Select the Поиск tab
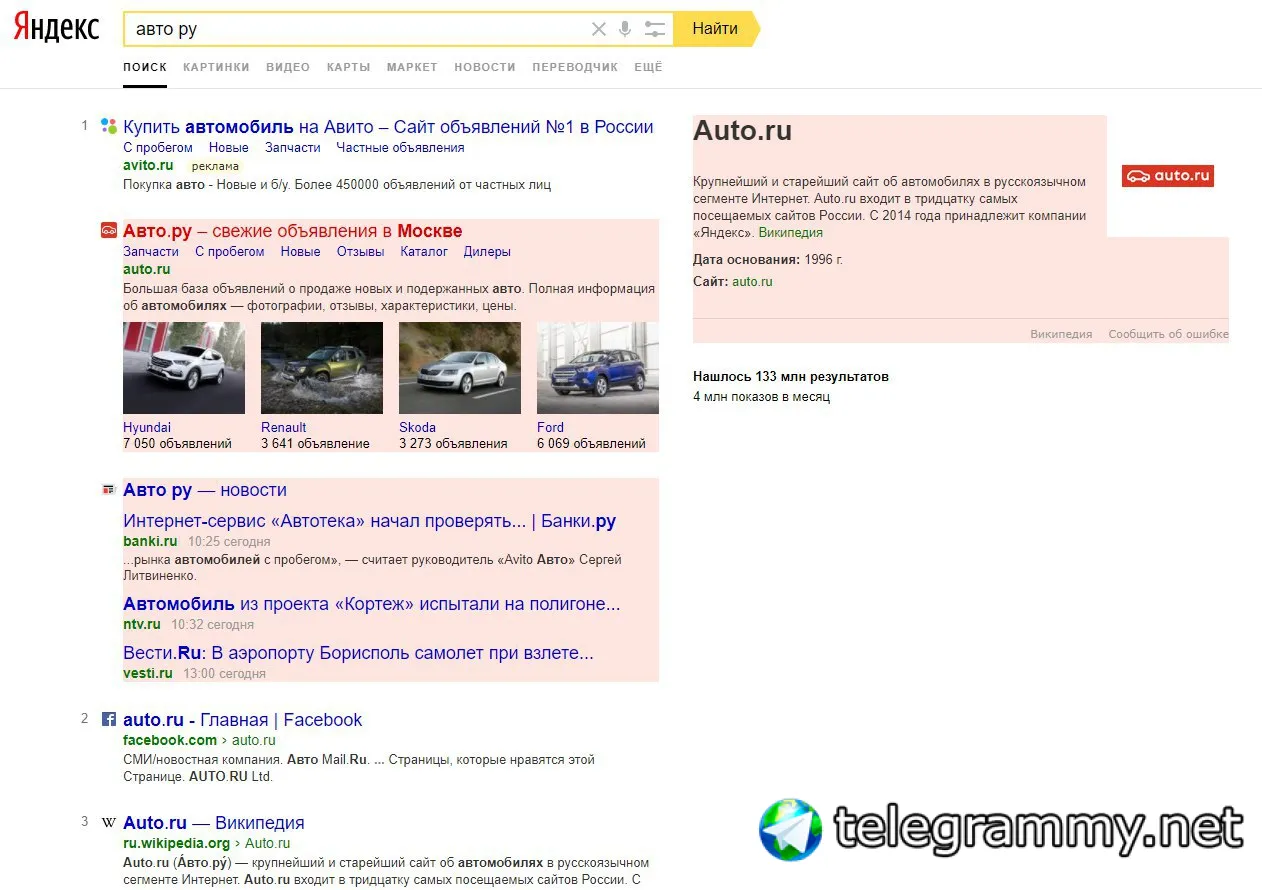 [145, 67]
